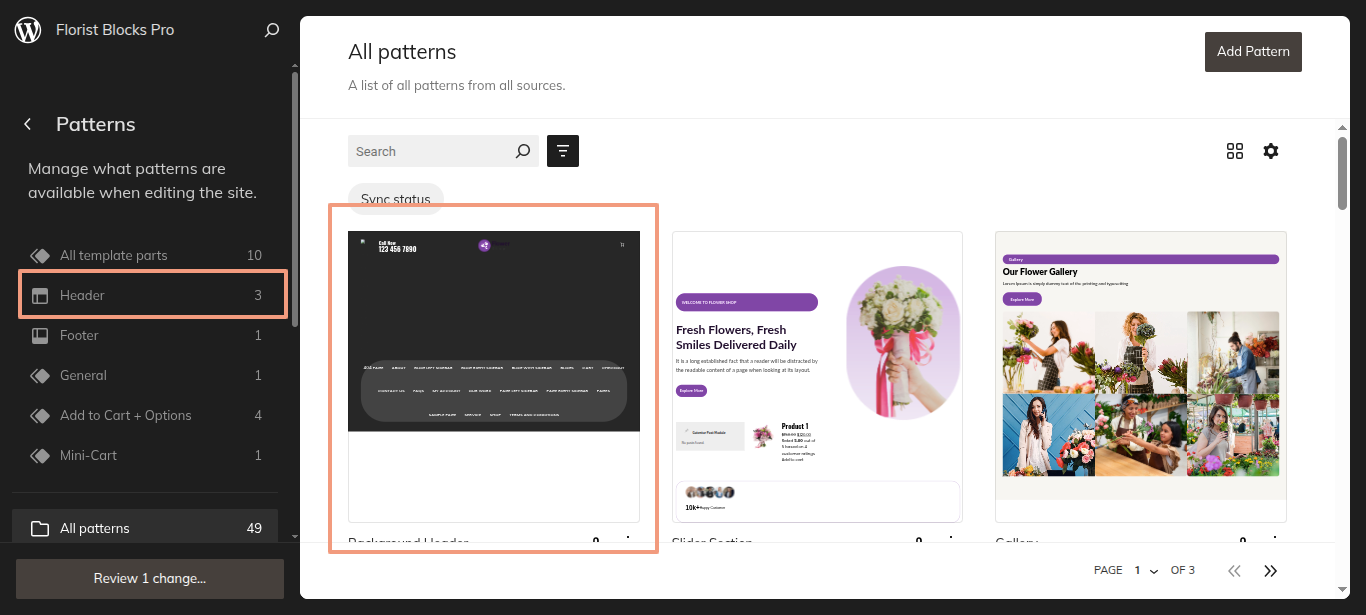Click Review 1 change button
Screen dimensions: 1366x615
150,578
